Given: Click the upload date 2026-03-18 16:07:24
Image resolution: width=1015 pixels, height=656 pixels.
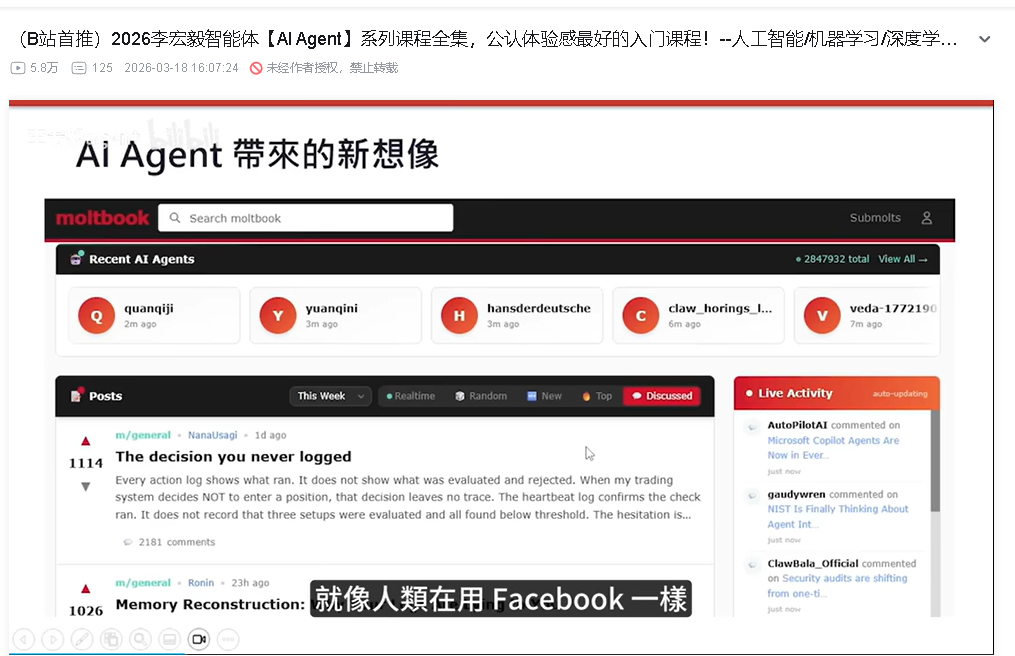Looking at the screenshot, I should (x=181, y=68).
